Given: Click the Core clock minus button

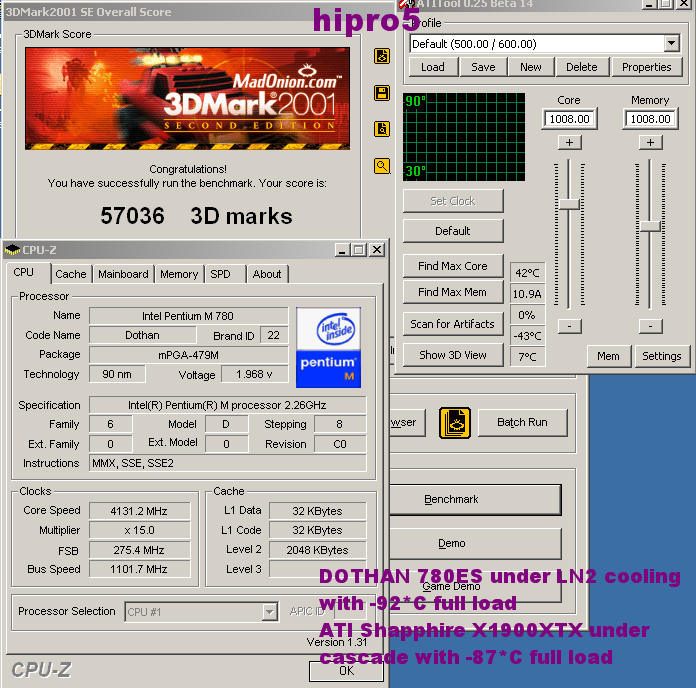Looking at the screenshot, I should [569, 326].
